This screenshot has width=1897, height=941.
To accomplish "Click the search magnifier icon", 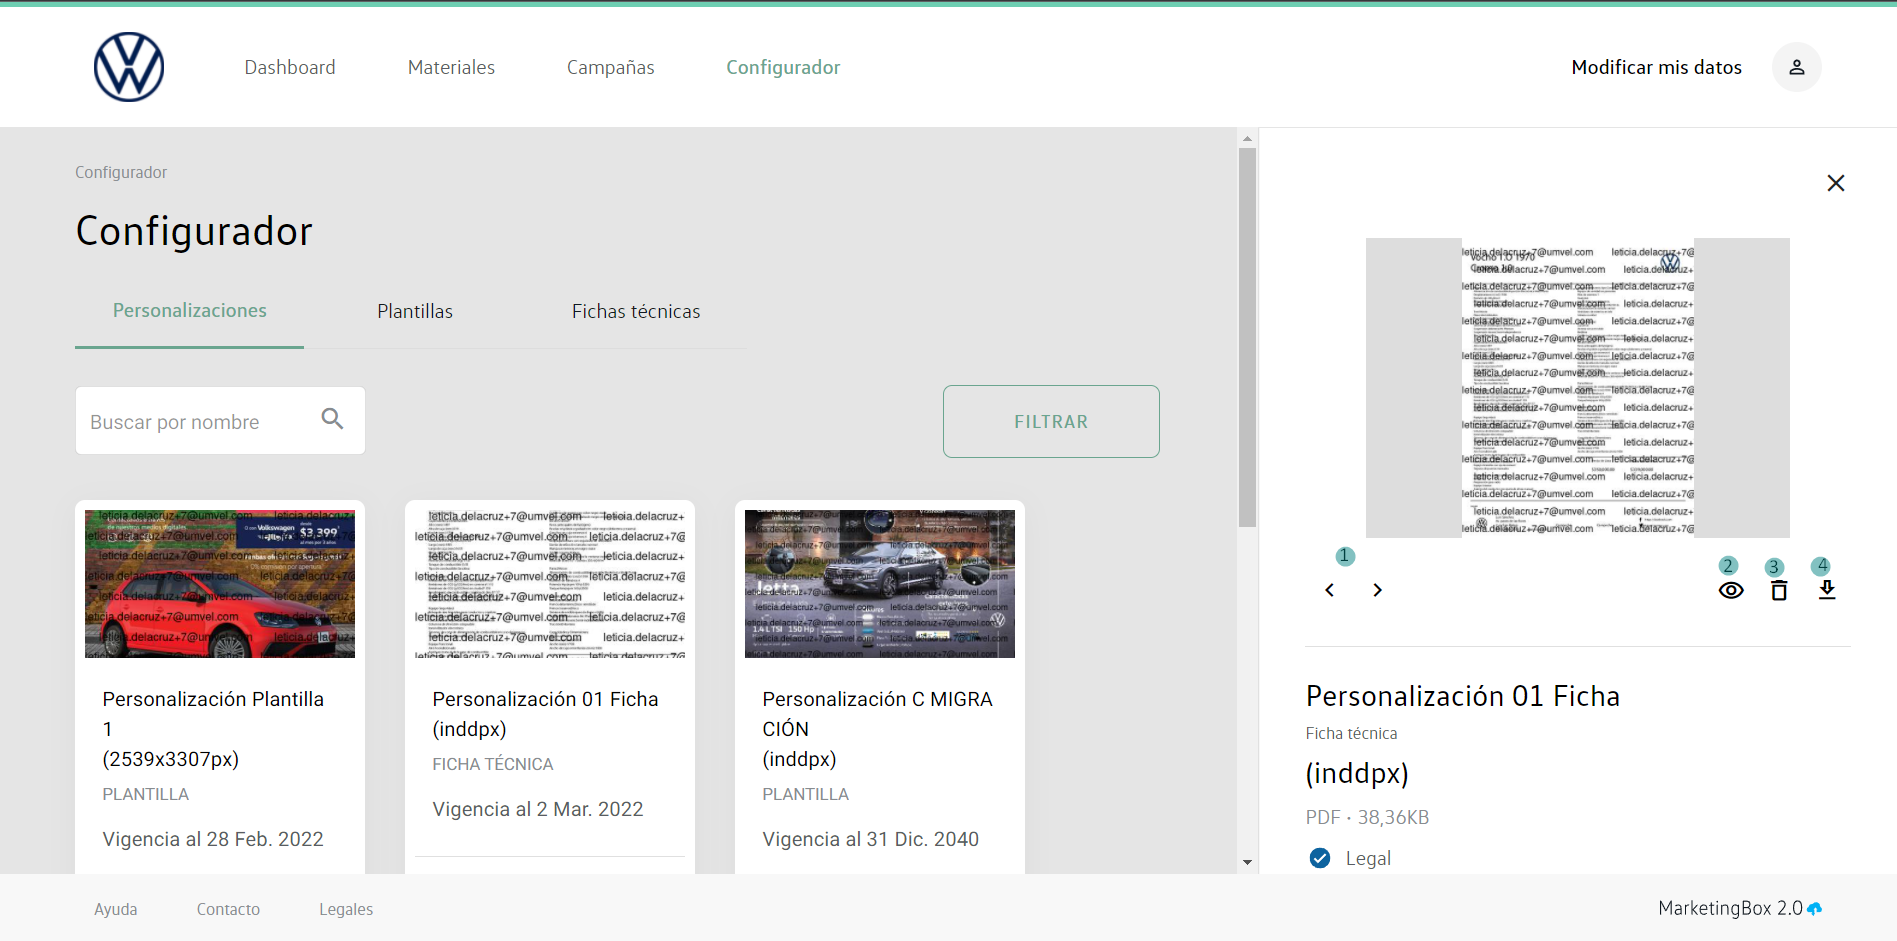I will tap(332, 419).
